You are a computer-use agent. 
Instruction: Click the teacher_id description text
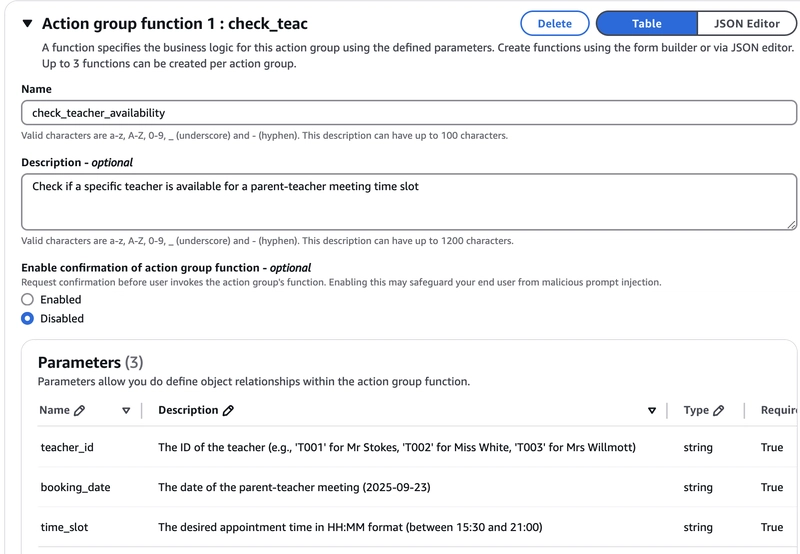pos(397,447)
